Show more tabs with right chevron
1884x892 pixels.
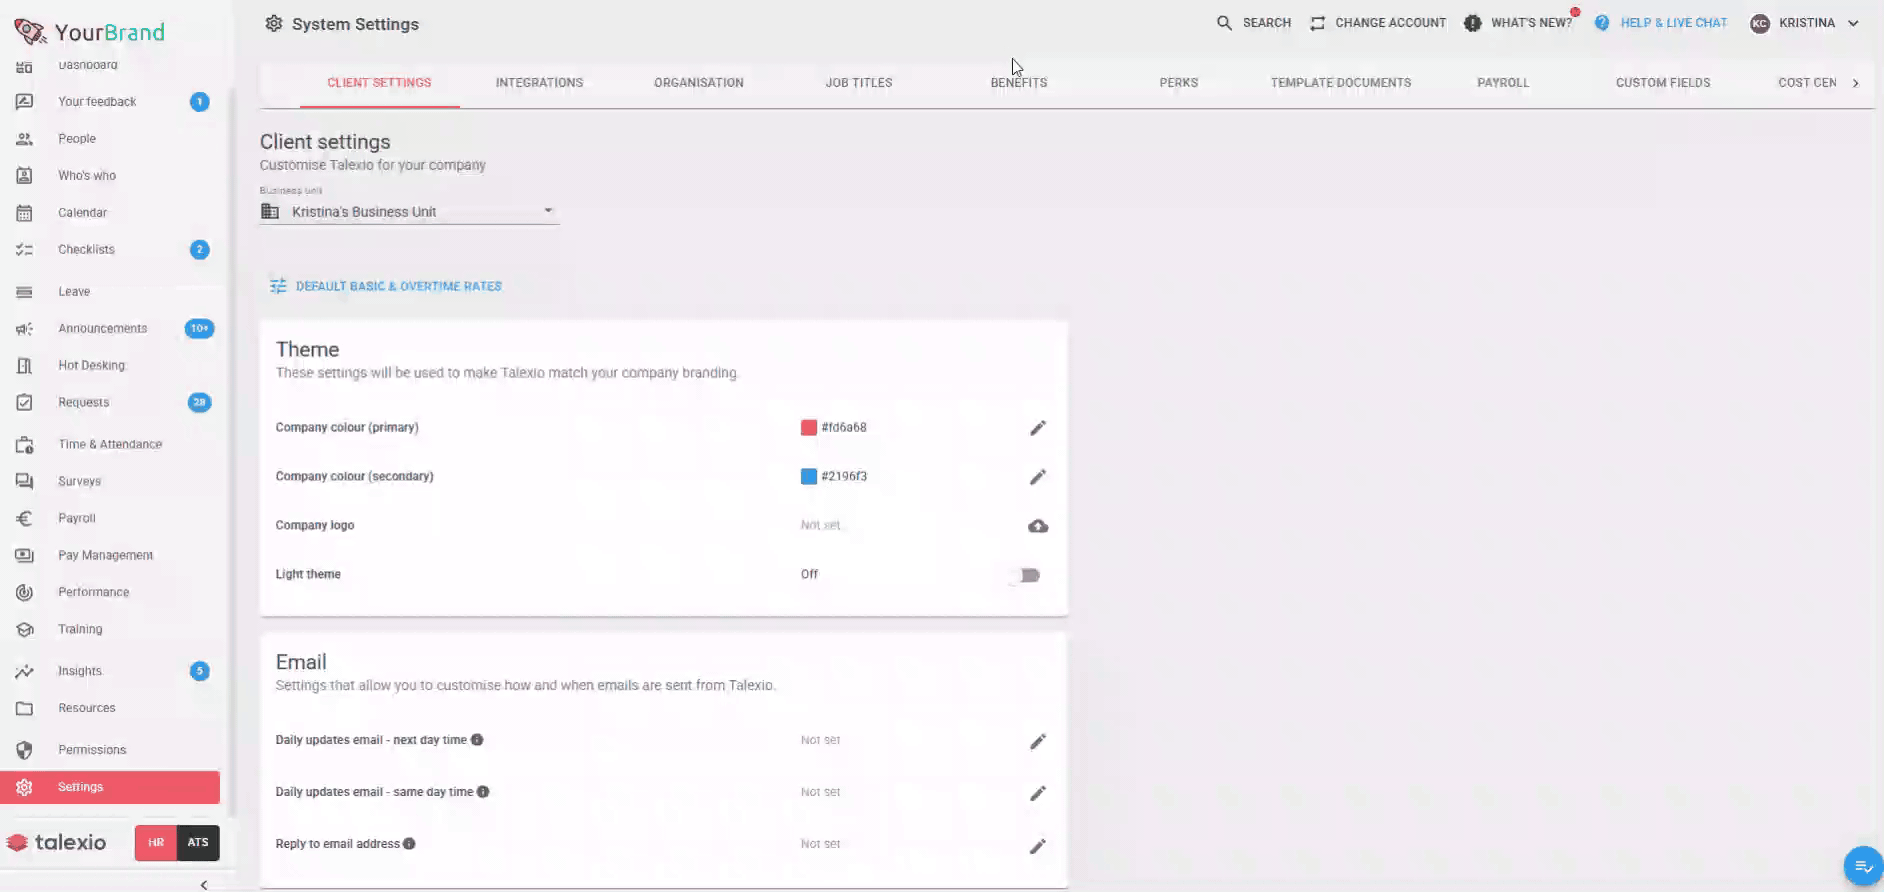pos(1856,83)
